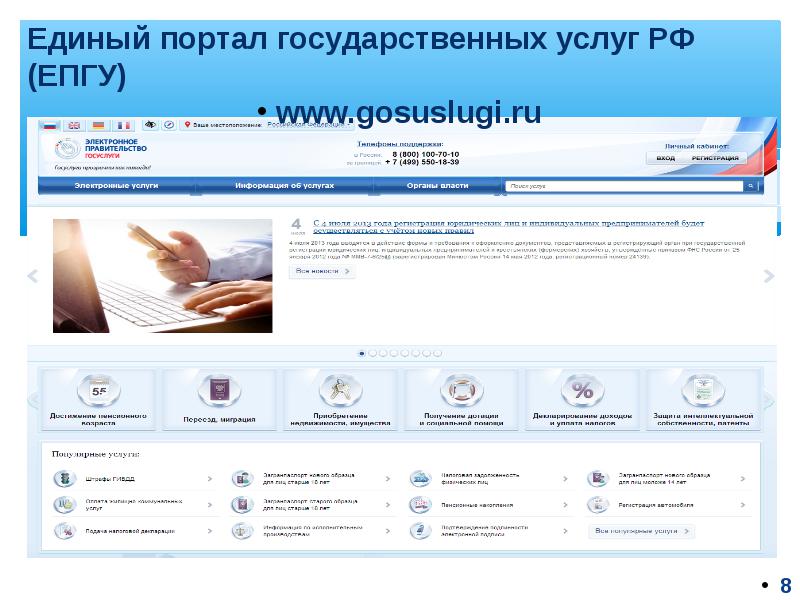Image resolution: width=800 pixels, height=600 pixels.
Task: Expand the Штрафы ГИБДД service arrow
Action: coord(209,479)
